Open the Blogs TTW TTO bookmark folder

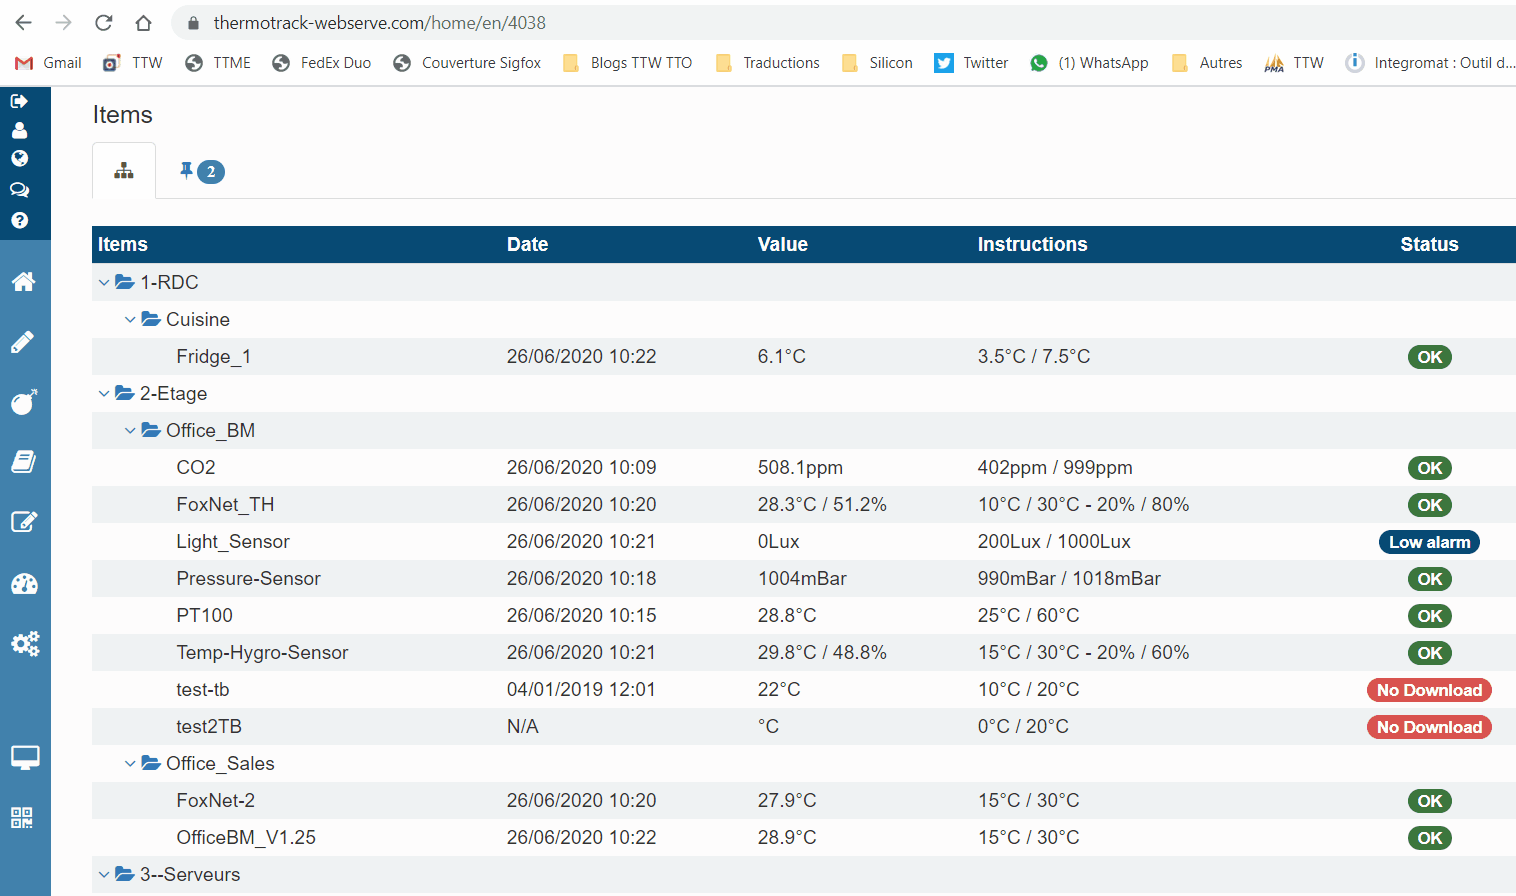(x=627, y=63)
